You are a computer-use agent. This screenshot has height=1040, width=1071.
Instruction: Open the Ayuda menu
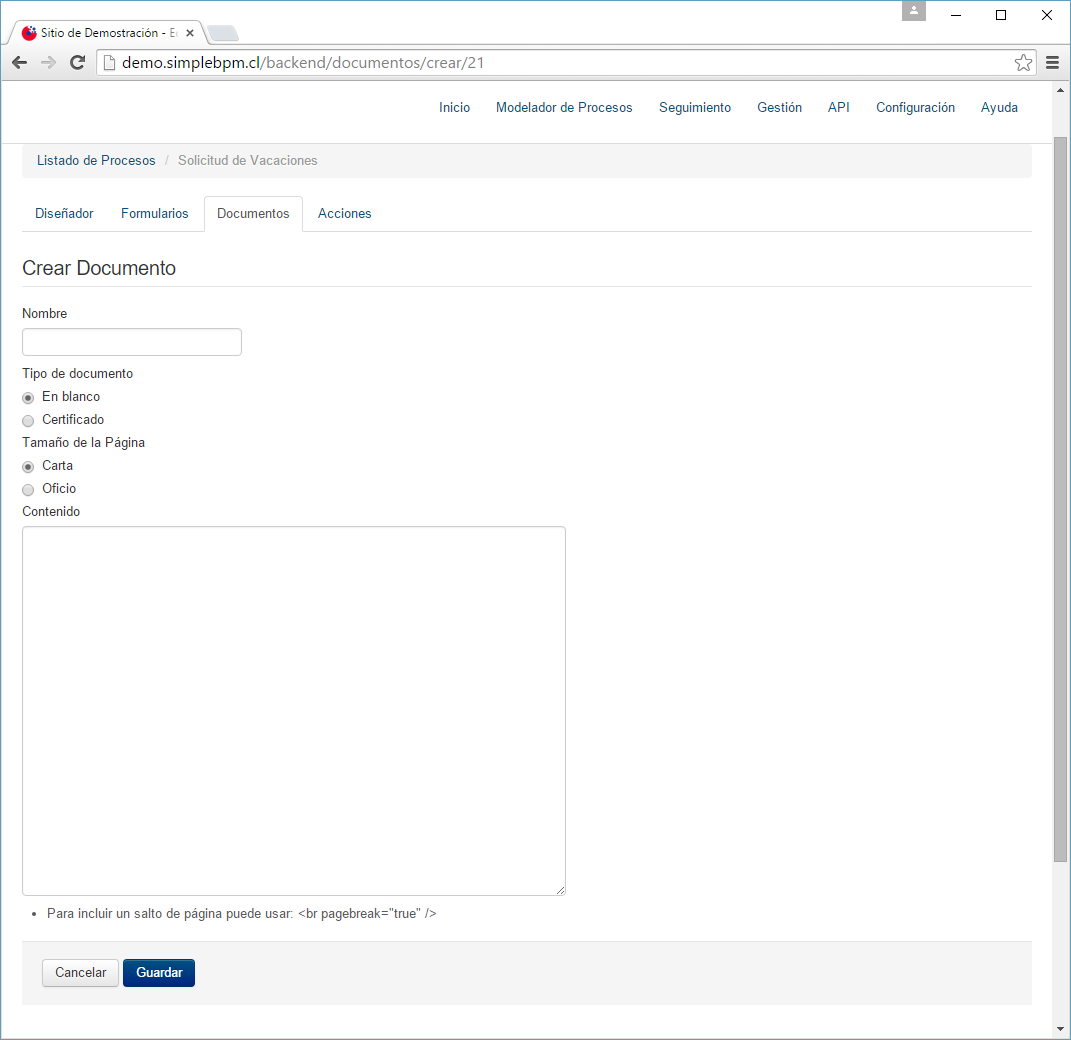[999, 107]
